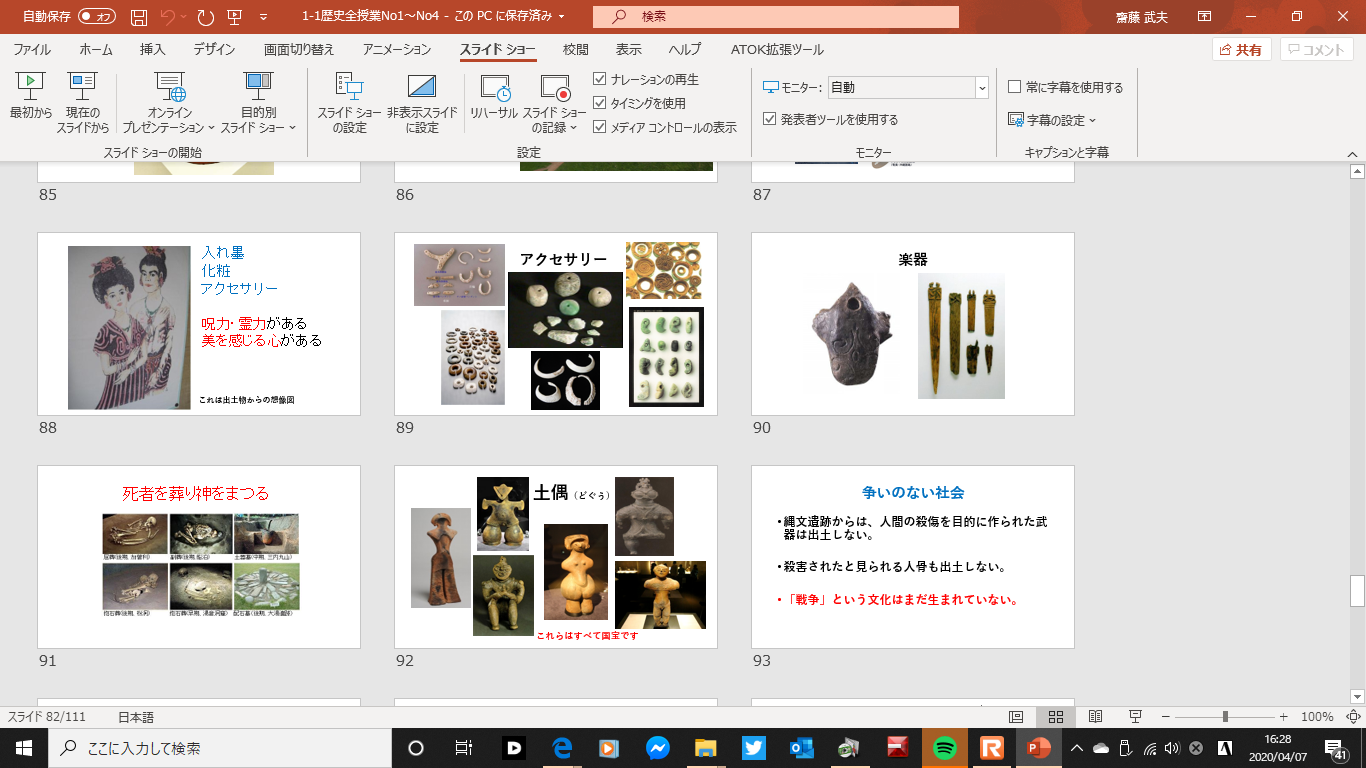The height and width of the screenshot is (768, 1366).
Task: Open Outlook from the taskbar
Action: coord(801,747)
